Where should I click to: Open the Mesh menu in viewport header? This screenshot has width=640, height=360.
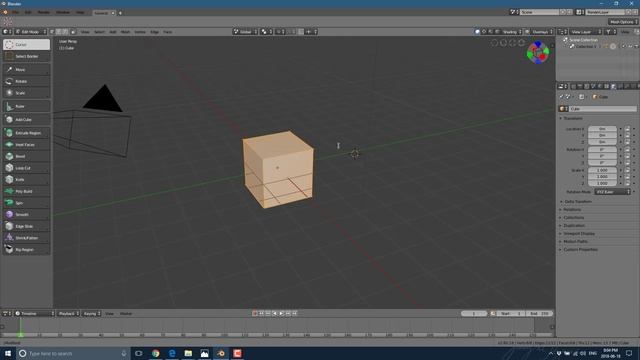[125, 32]
